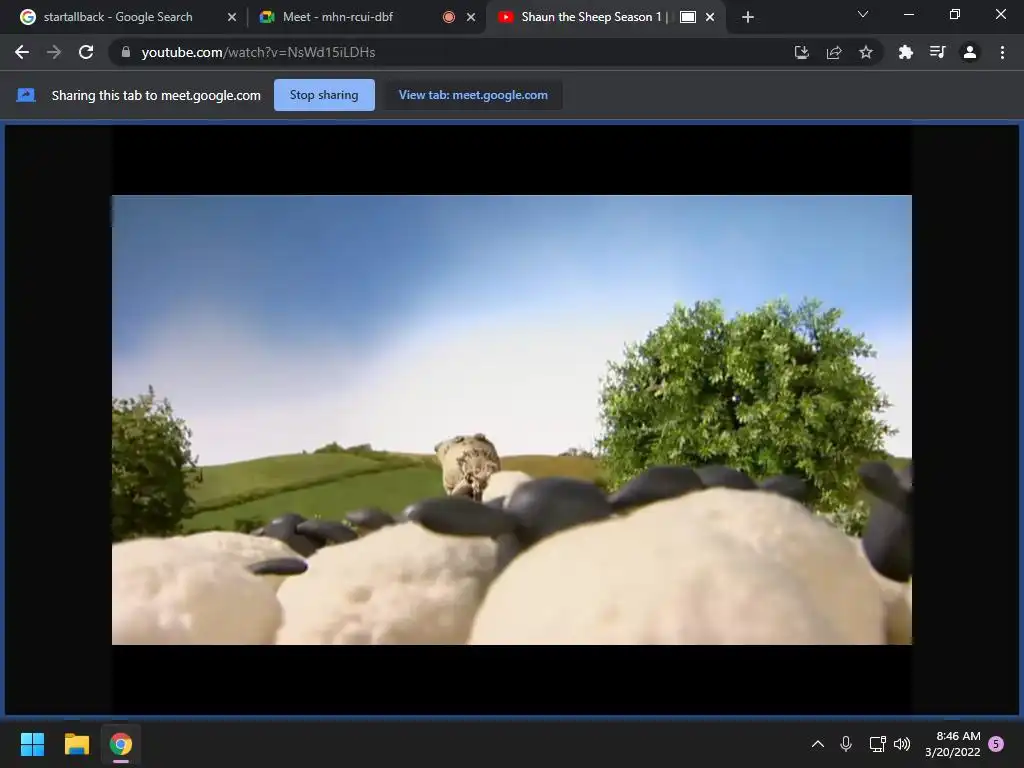This screenshot has height=768, width=1024.
Task: Open network status tray icon
Action: [877, 744]
